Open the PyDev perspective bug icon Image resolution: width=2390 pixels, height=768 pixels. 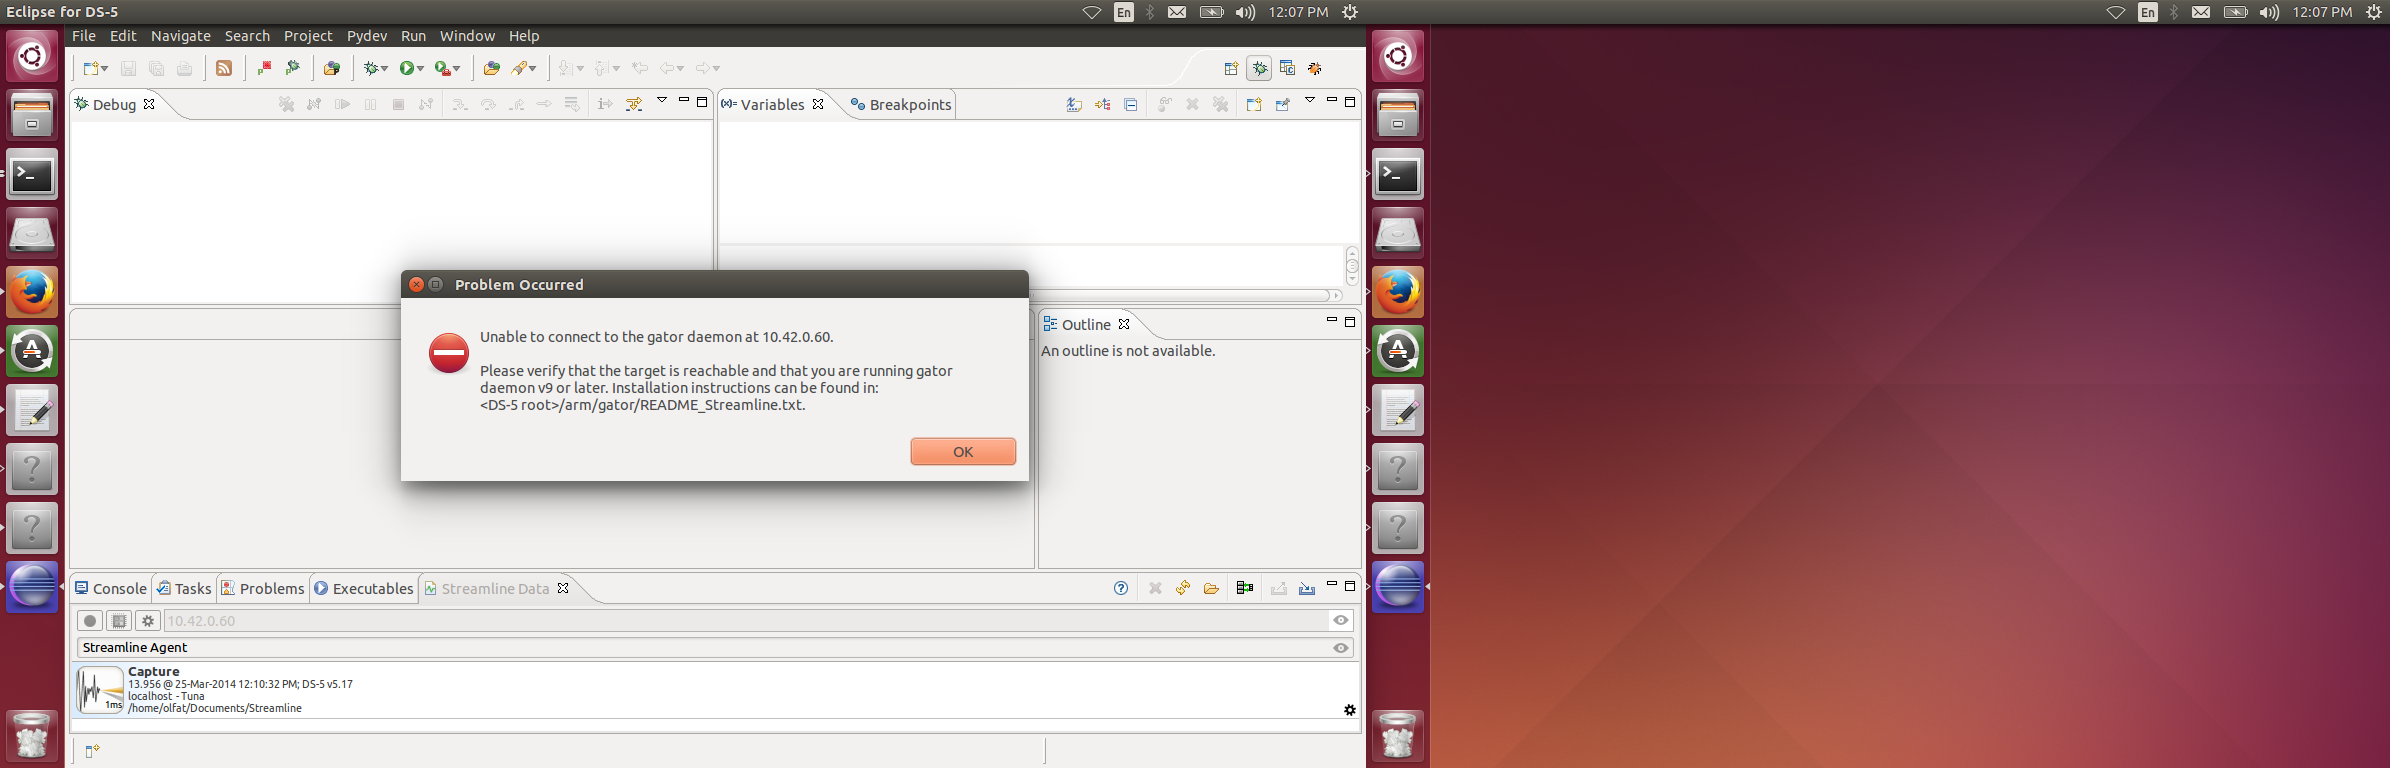coord(1315,68)
